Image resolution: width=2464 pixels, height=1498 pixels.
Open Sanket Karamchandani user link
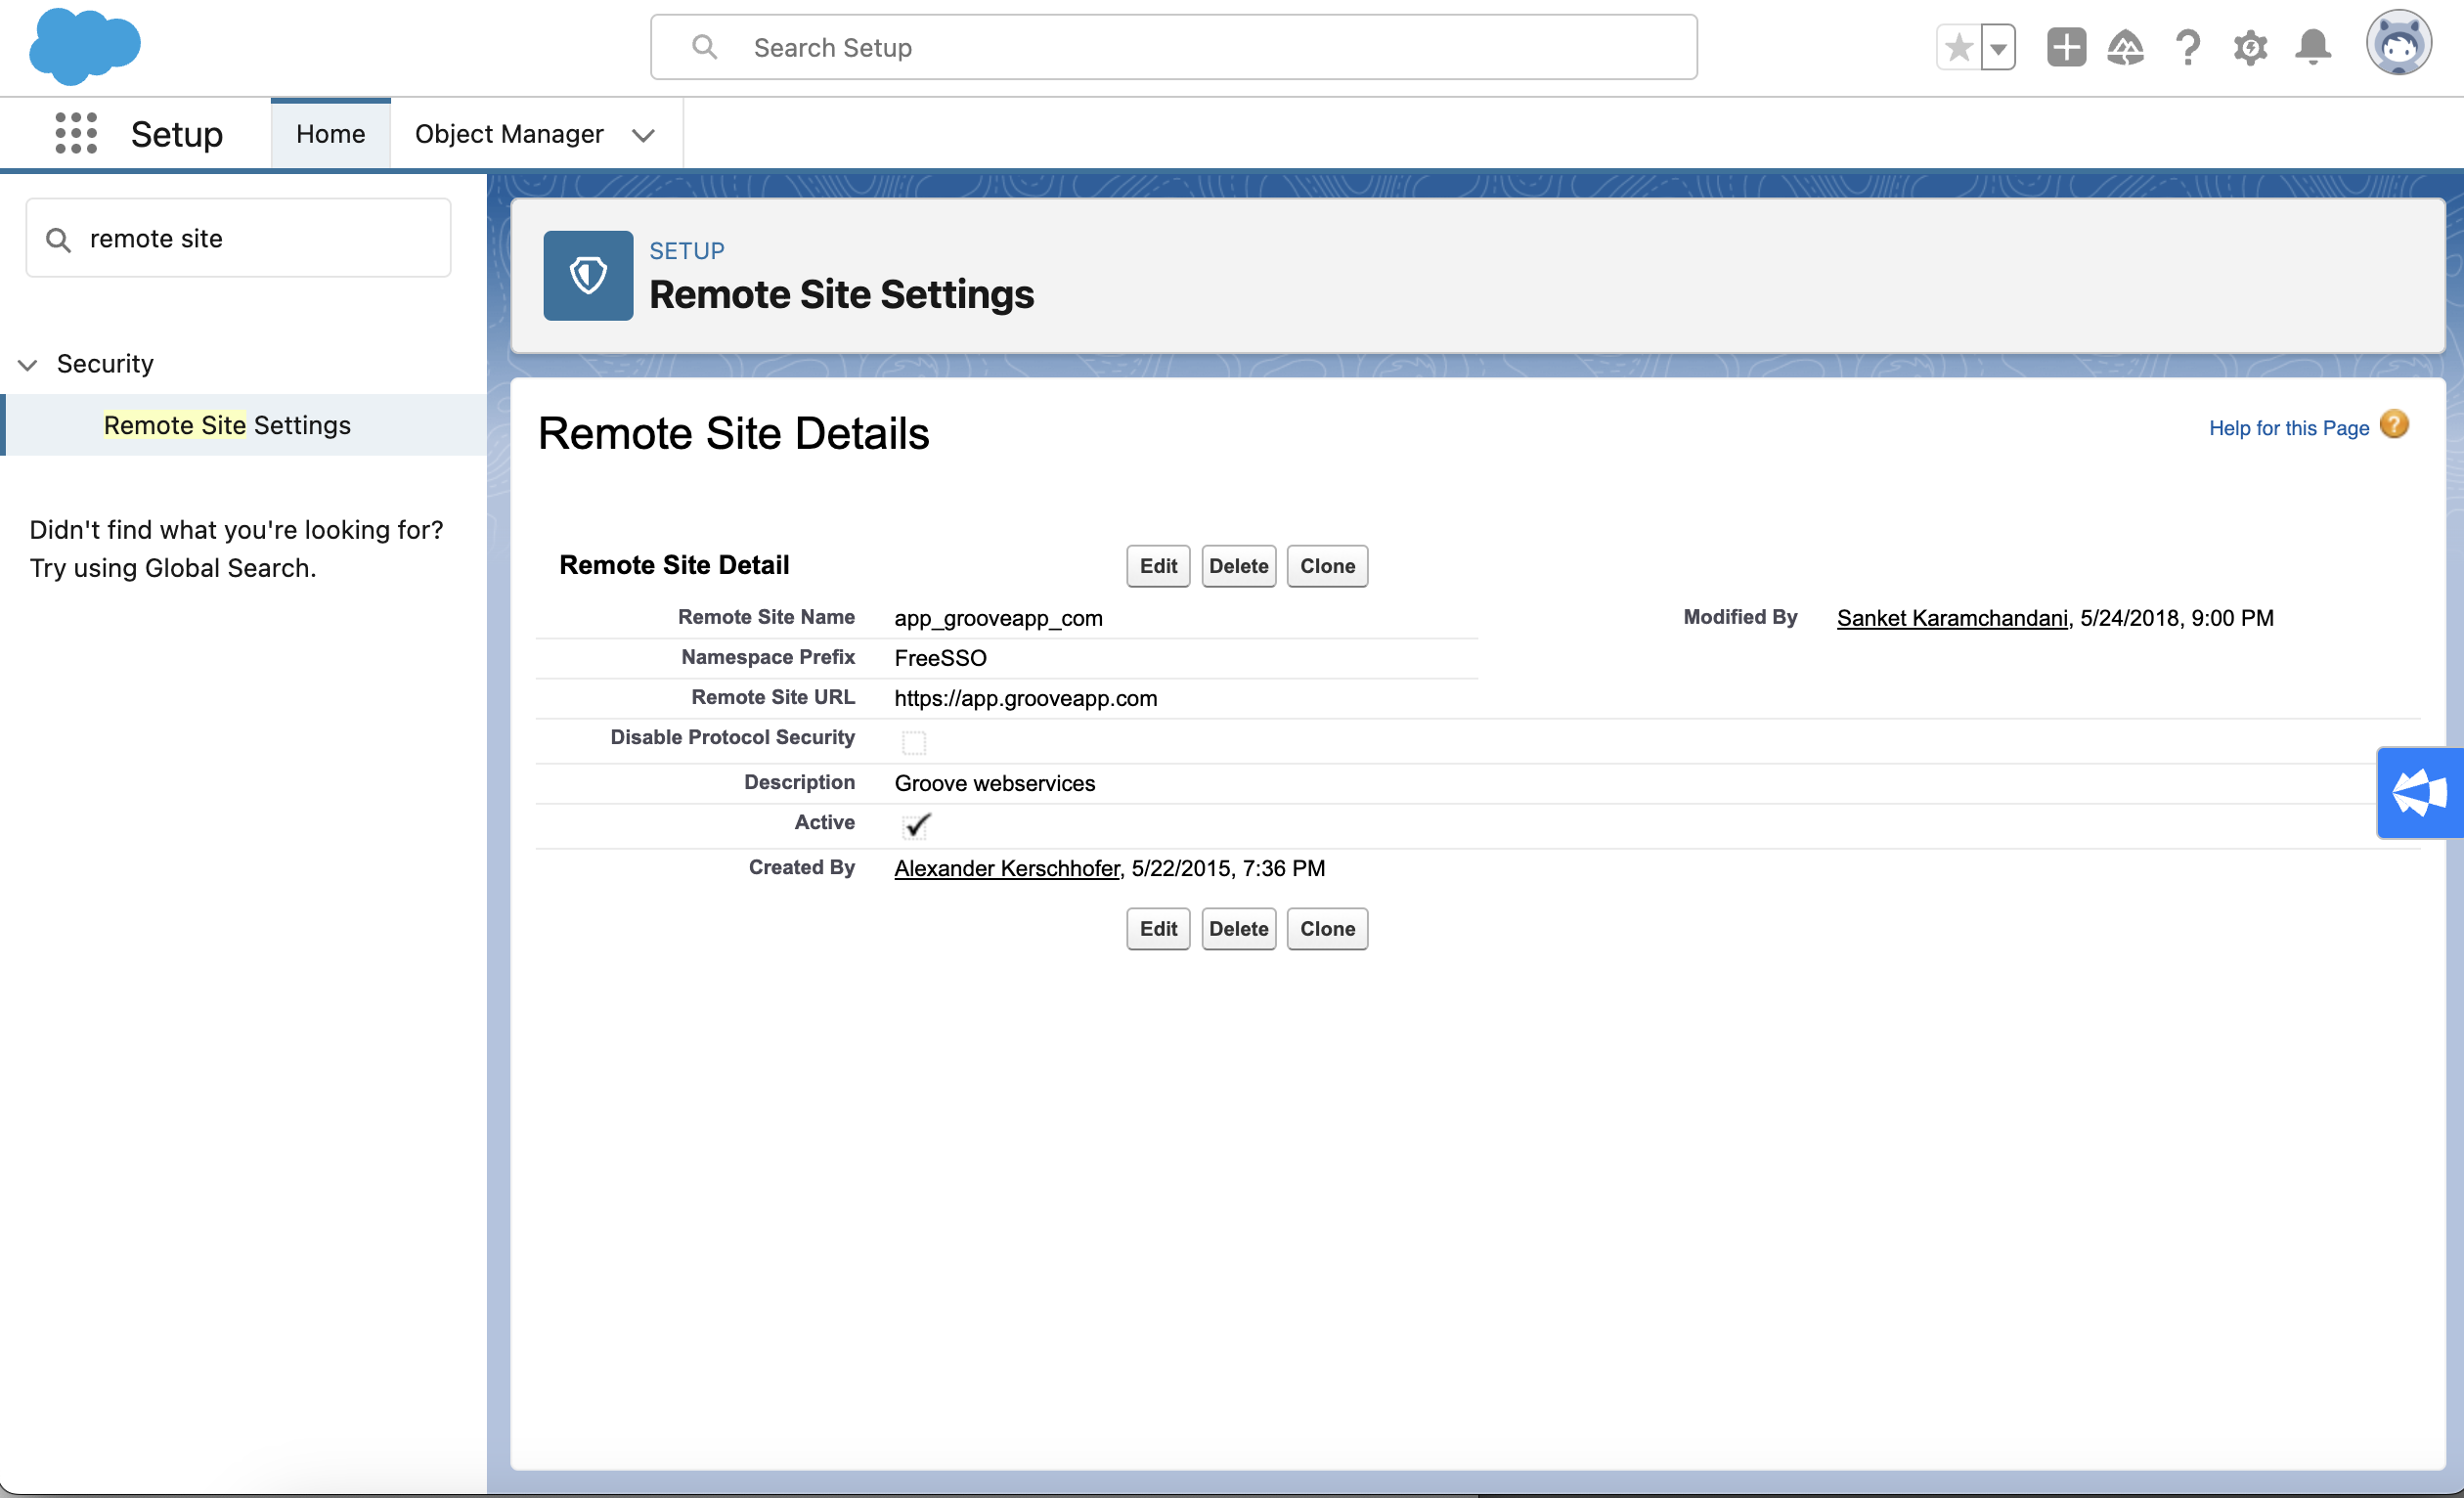[1952, 618]
